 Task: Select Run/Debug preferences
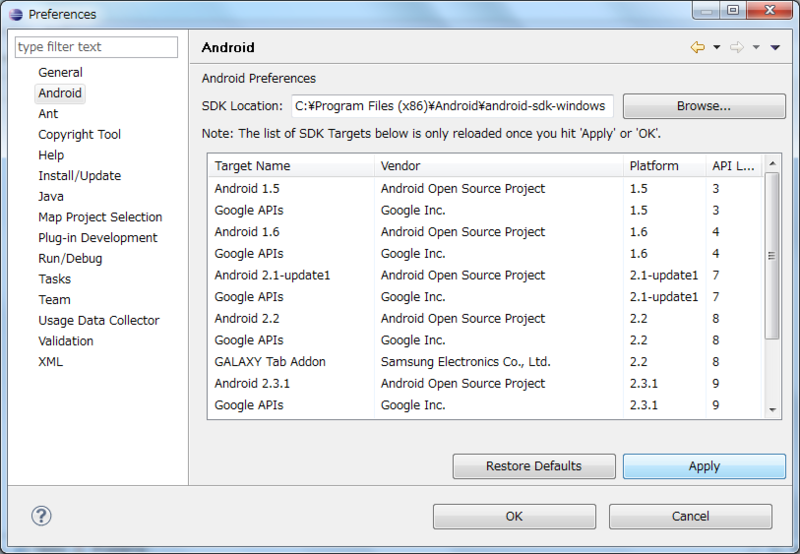point(70,259)
